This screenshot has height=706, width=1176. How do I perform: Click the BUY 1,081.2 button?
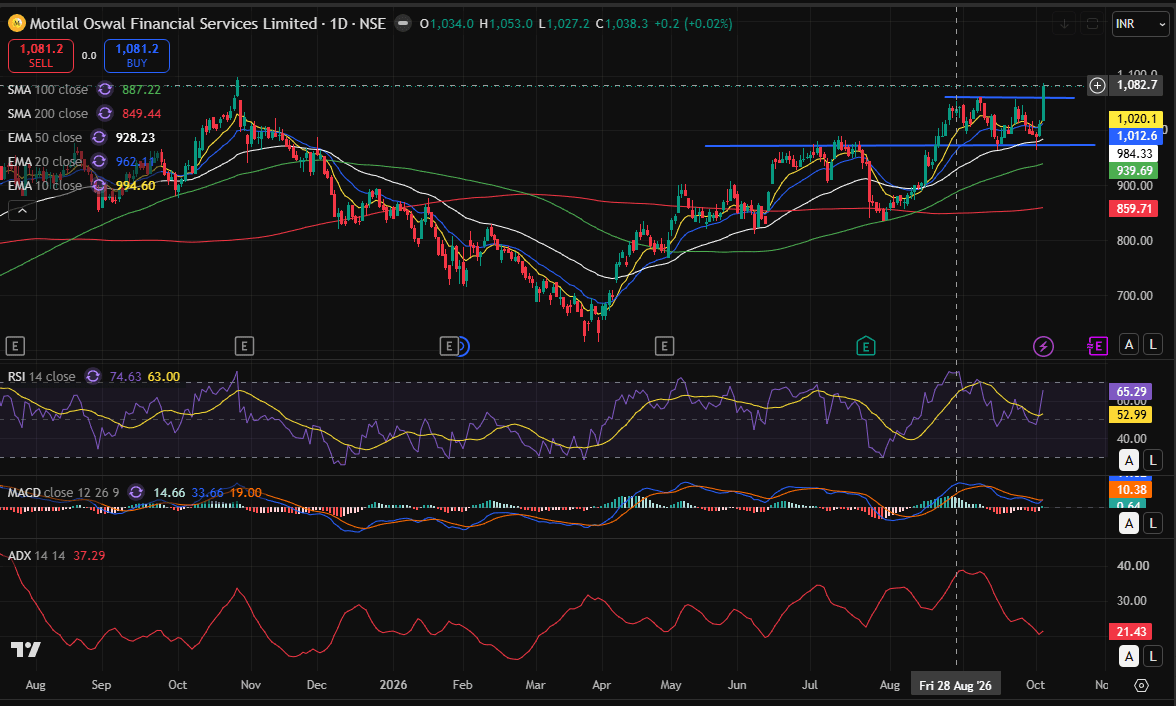pyautogui.click(x=136, y=56)
